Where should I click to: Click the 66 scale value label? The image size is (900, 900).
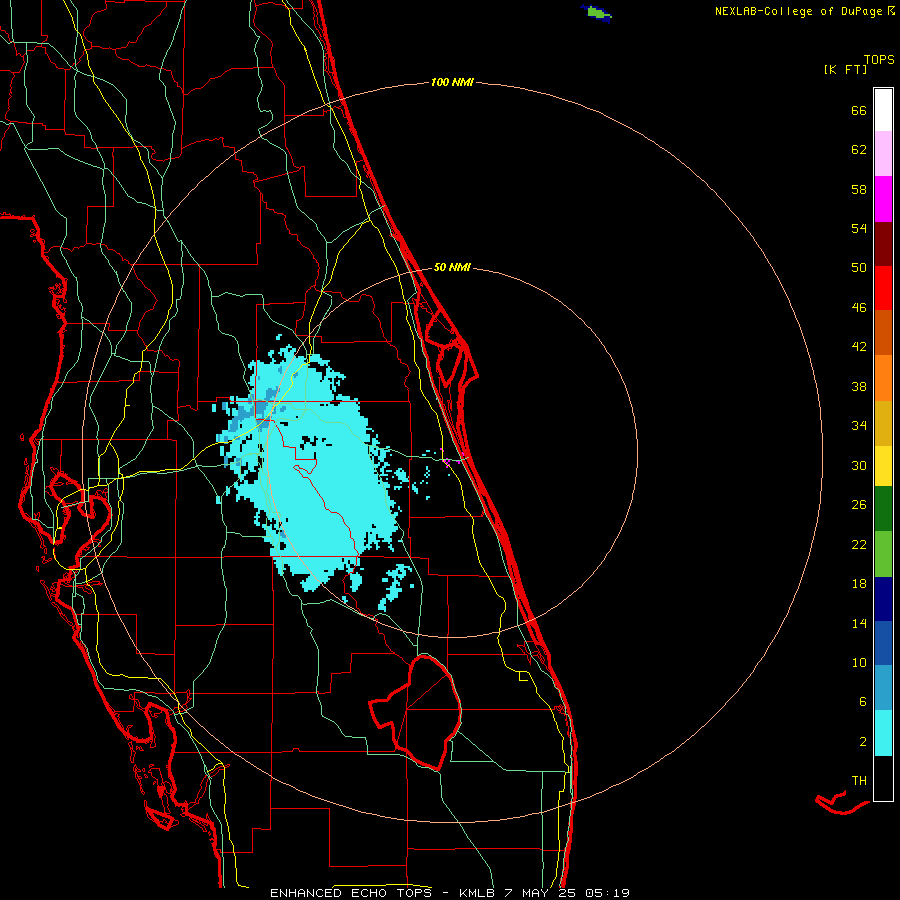click(x=859, y=111)
